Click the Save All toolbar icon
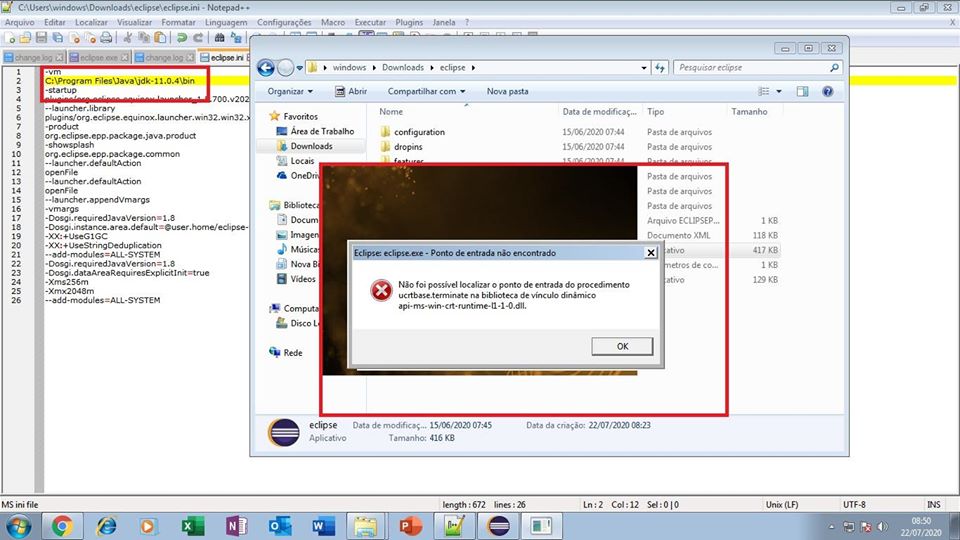This screenshot has height=540, width=960. (x=58, y=38)
